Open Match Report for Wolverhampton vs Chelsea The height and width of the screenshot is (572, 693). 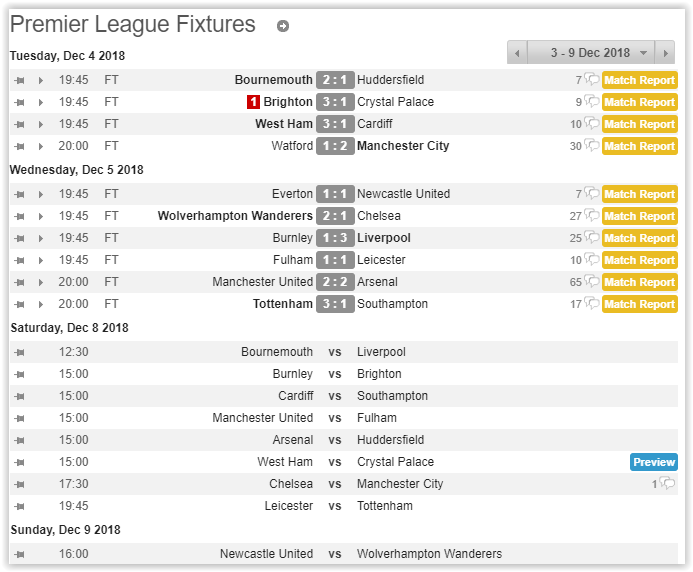click(x=639, y=216)
